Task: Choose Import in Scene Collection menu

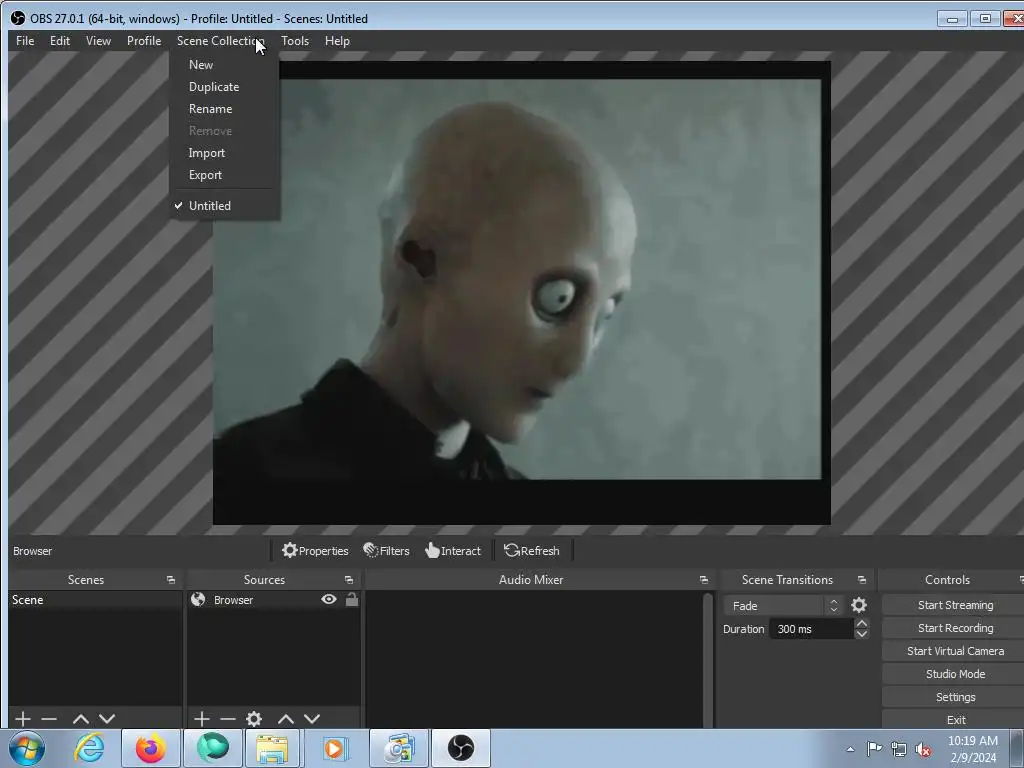Action: (x=206, y=153)
